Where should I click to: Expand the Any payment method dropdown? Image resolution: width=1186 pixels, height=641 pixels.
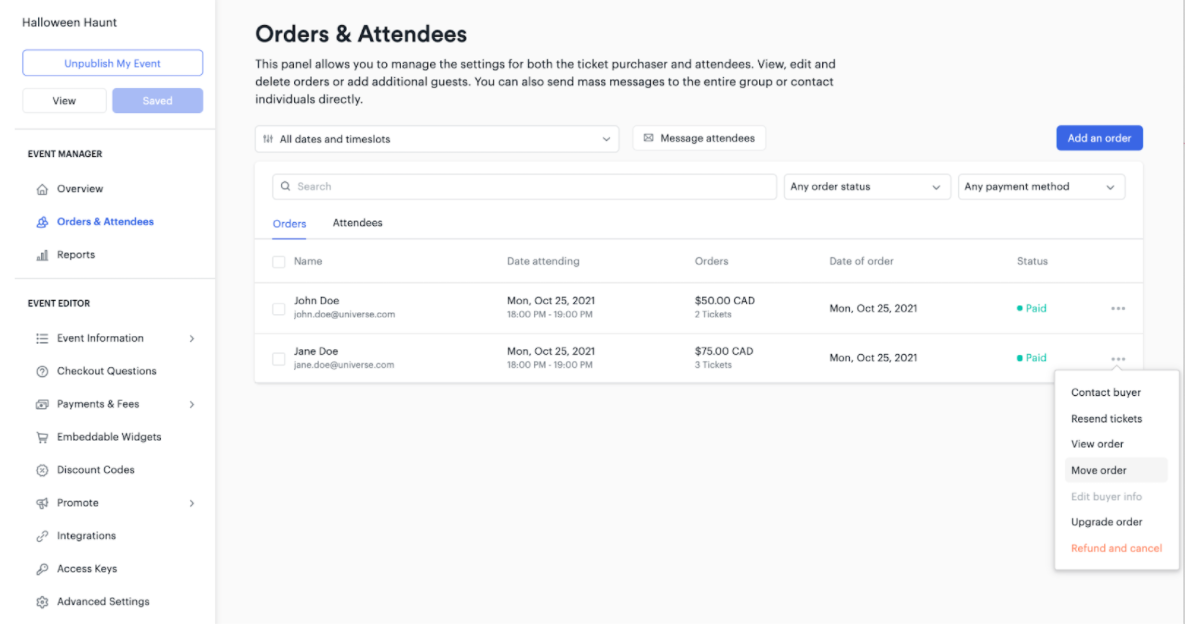pyautogui.click(x=1040, y=187)
